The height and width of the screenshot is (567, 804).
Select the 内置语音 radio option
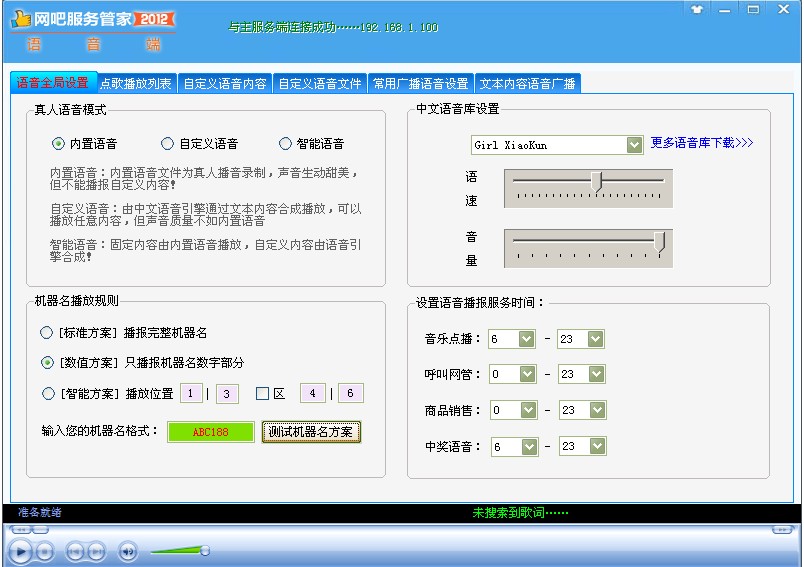tap(58, 144)
